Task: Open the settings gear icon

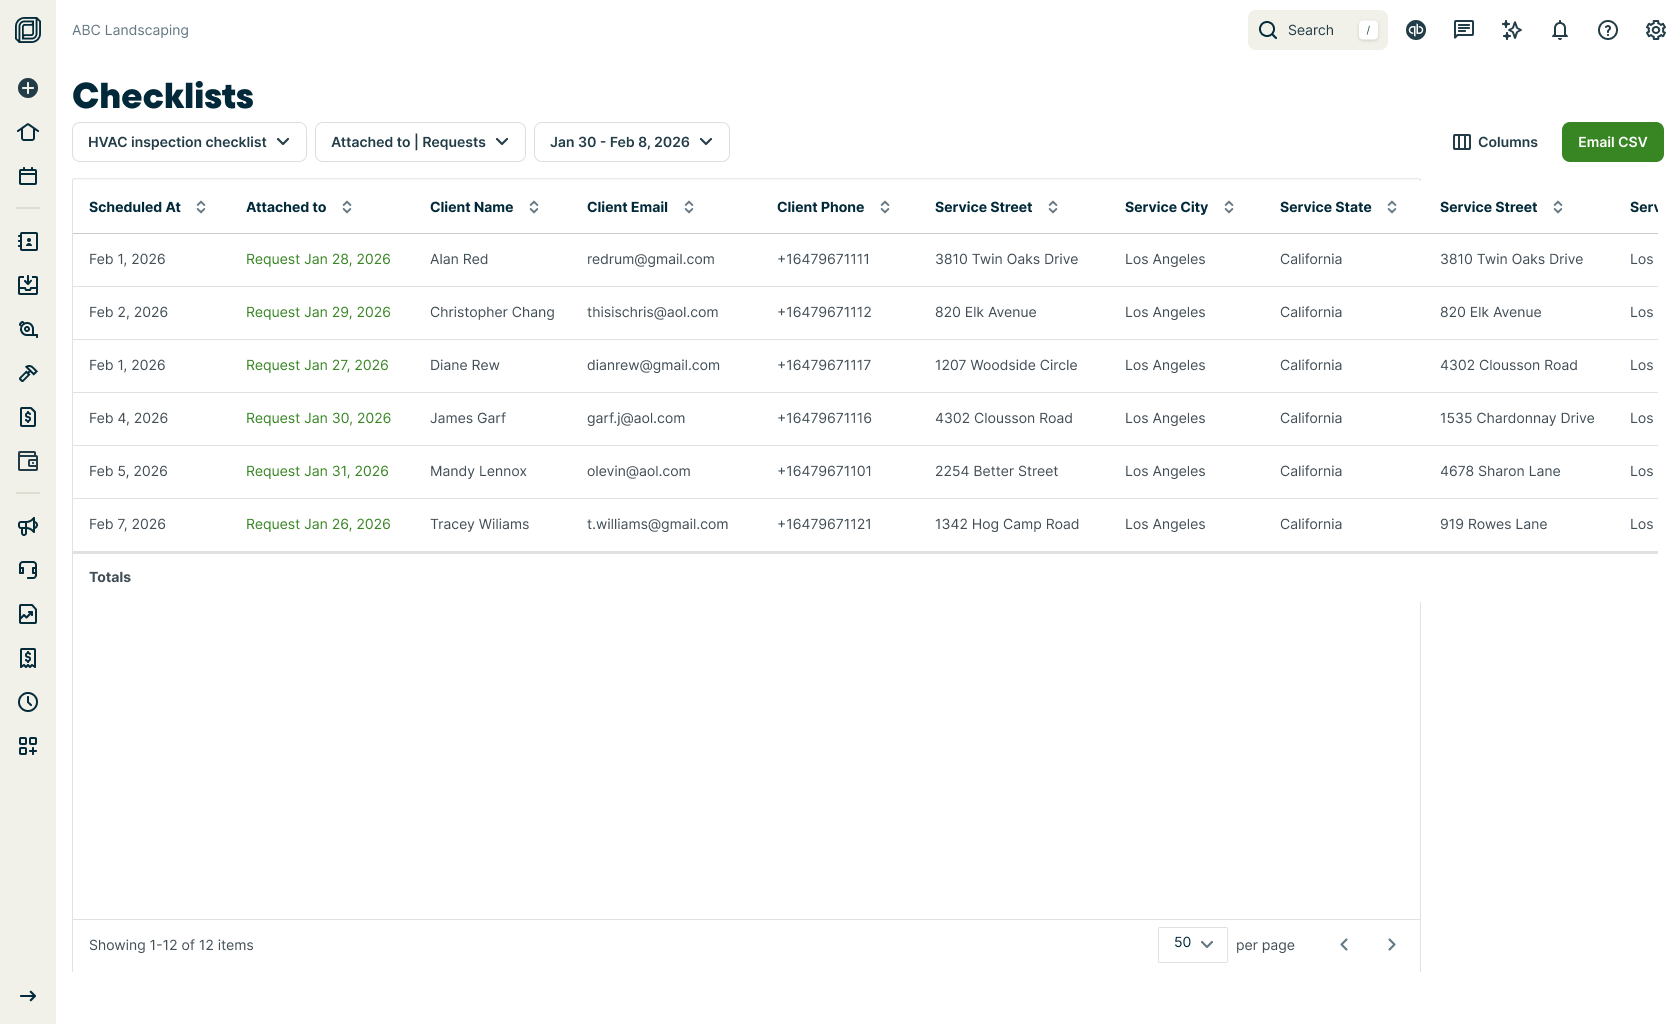Action: 1655,30
